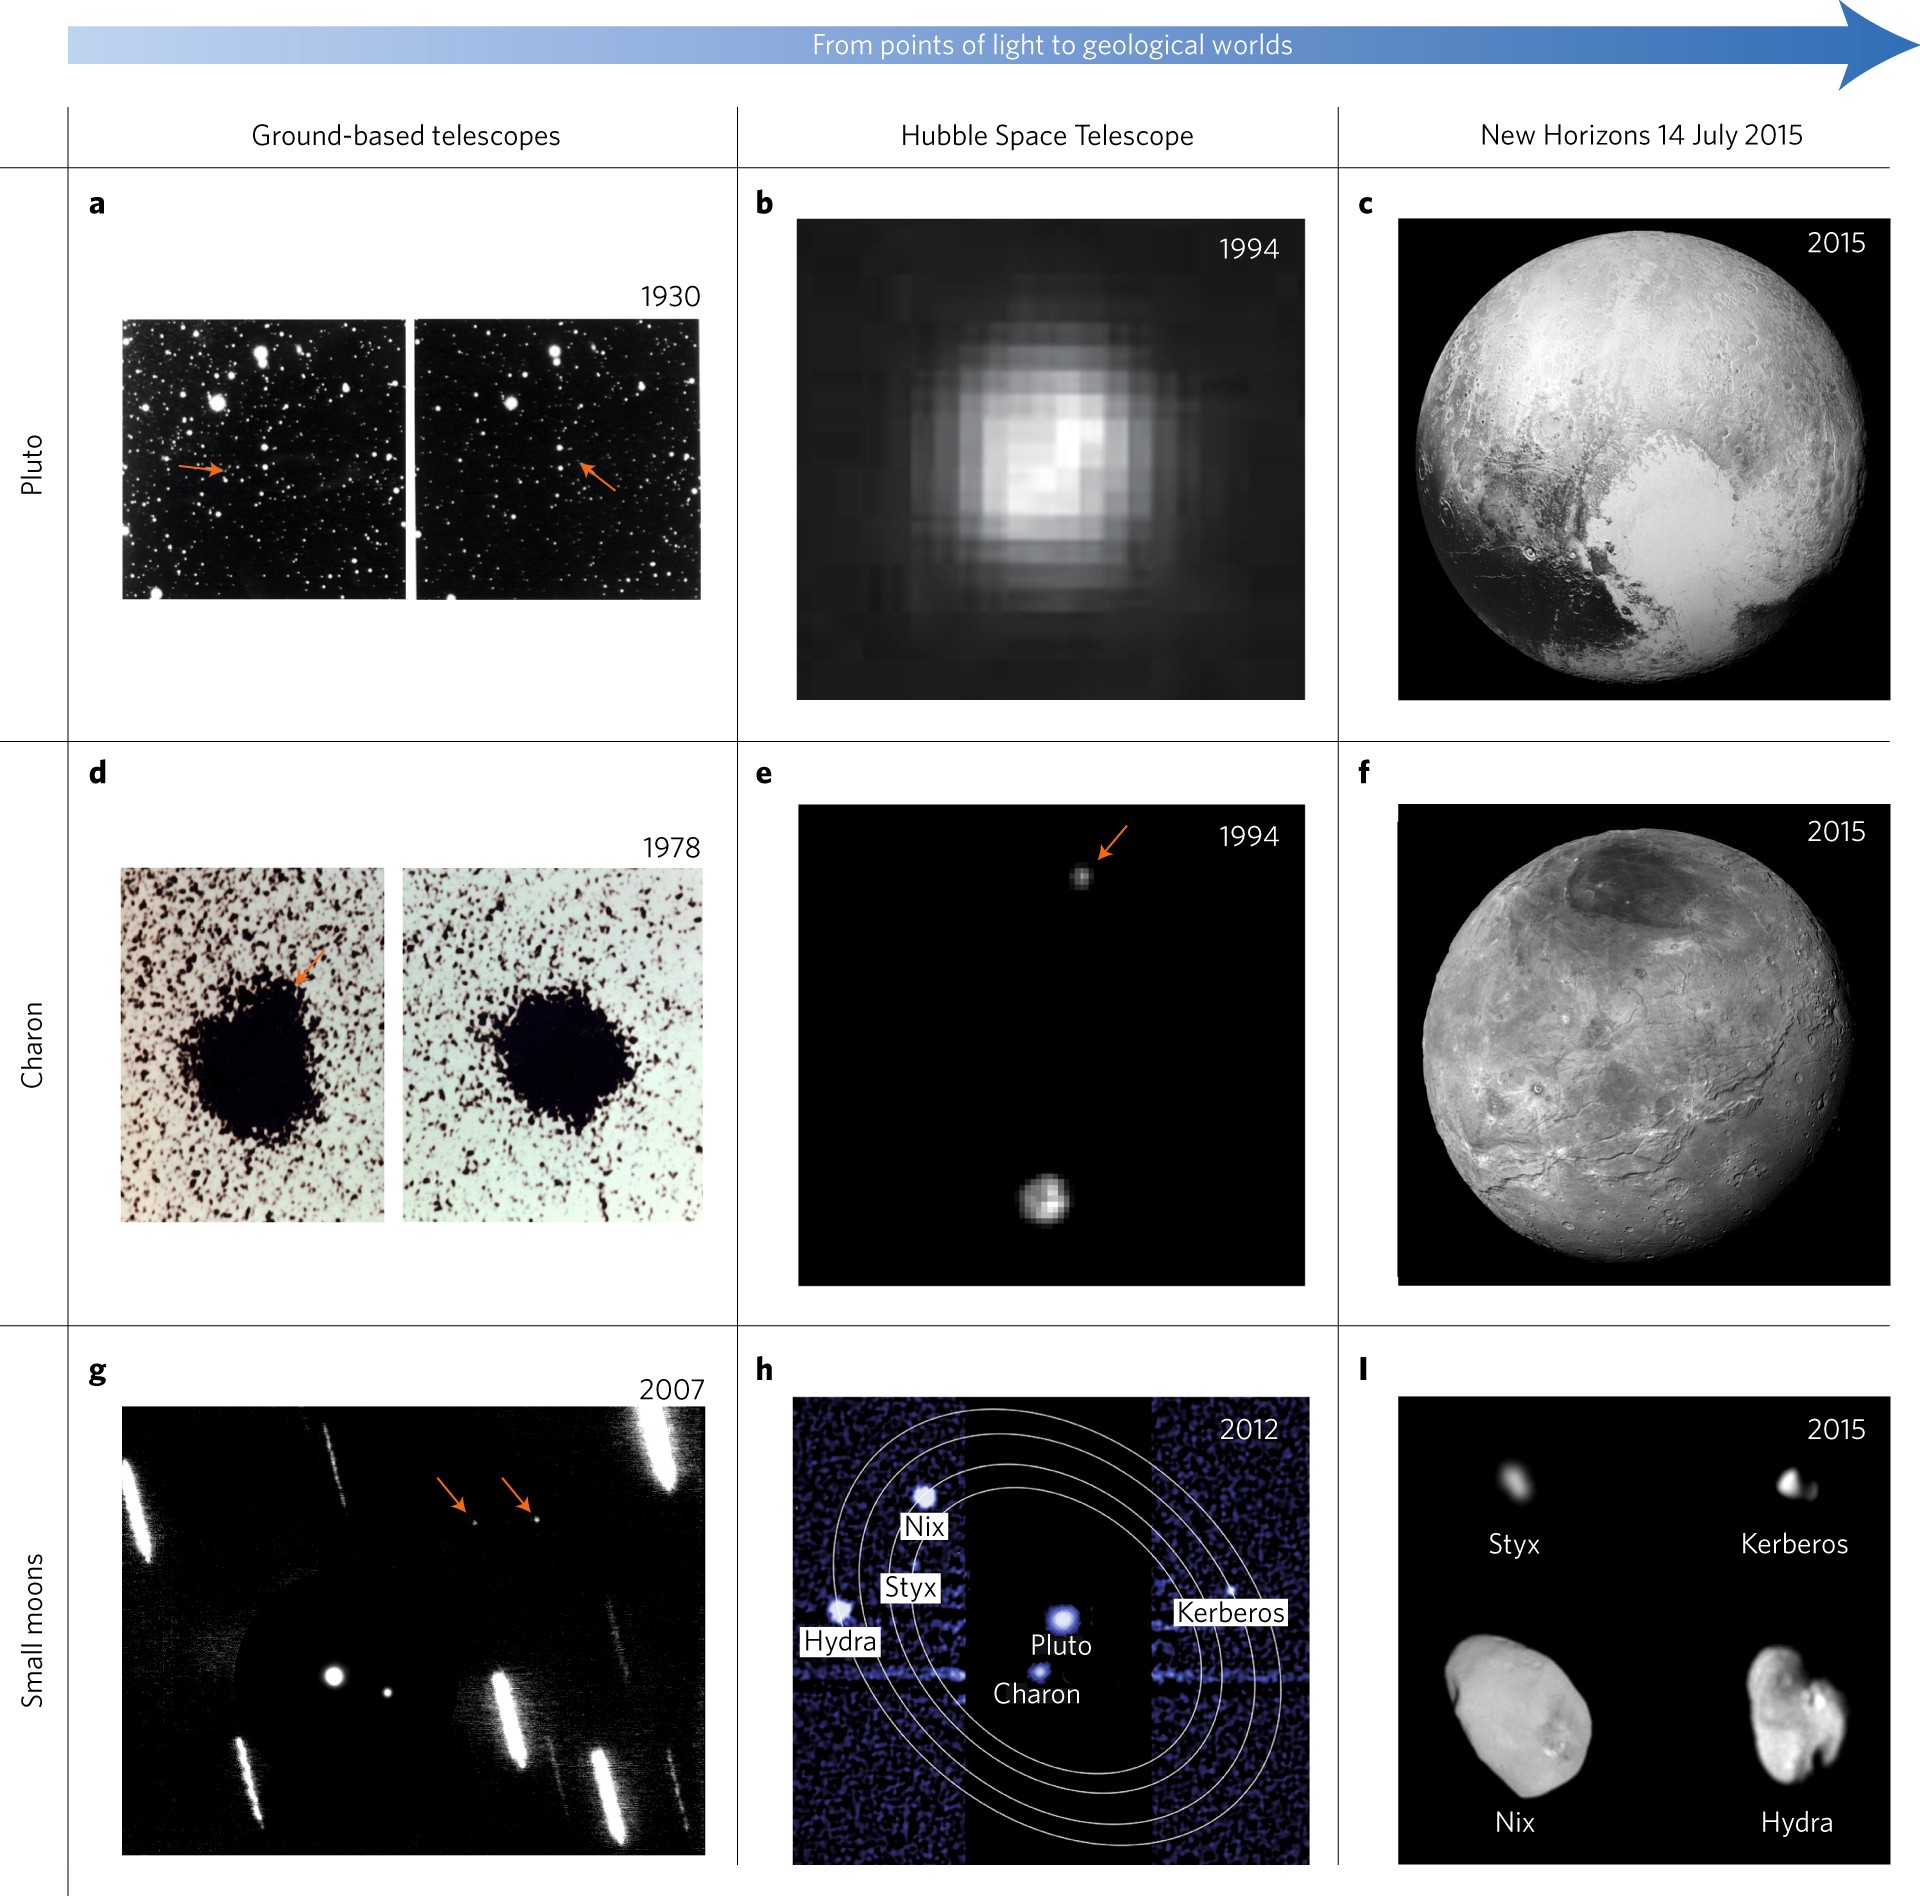Click the Hubble Space Telescope column header
This screenshot has width=1920, height=1896.
1046,136
